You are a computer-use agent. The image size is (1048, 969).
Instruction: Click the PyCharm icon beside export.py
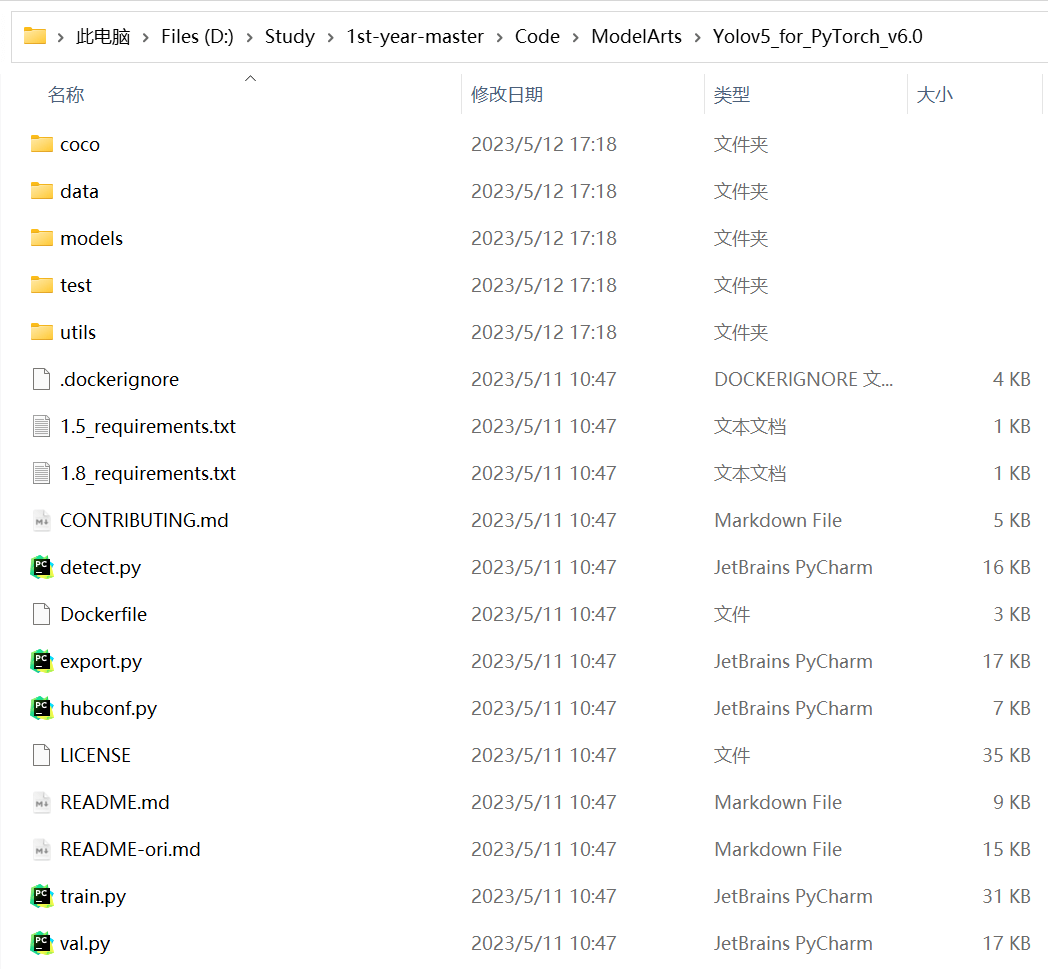tap(41, 661)
